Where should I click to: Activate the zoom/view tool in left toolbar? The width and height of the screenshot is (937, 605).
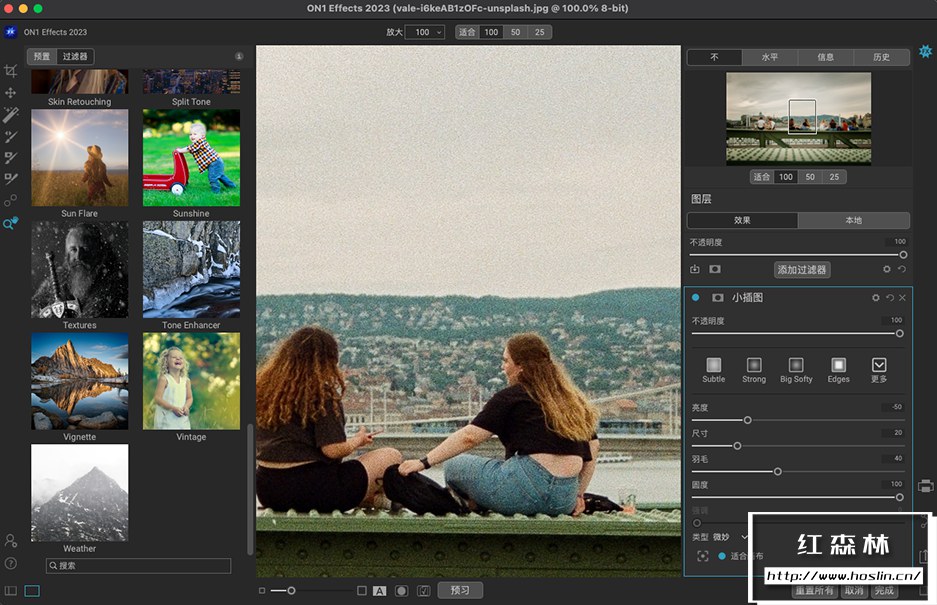pos(11,223)
